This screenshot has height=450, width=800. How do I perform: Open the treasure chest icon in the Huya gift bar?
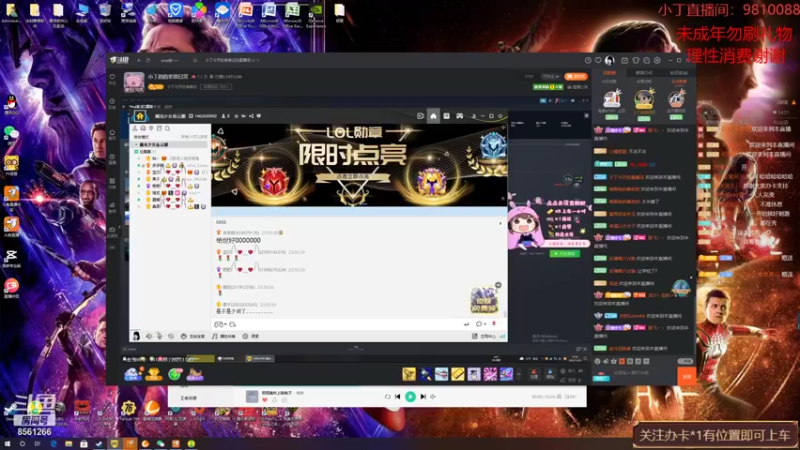(x=154, y=375)
